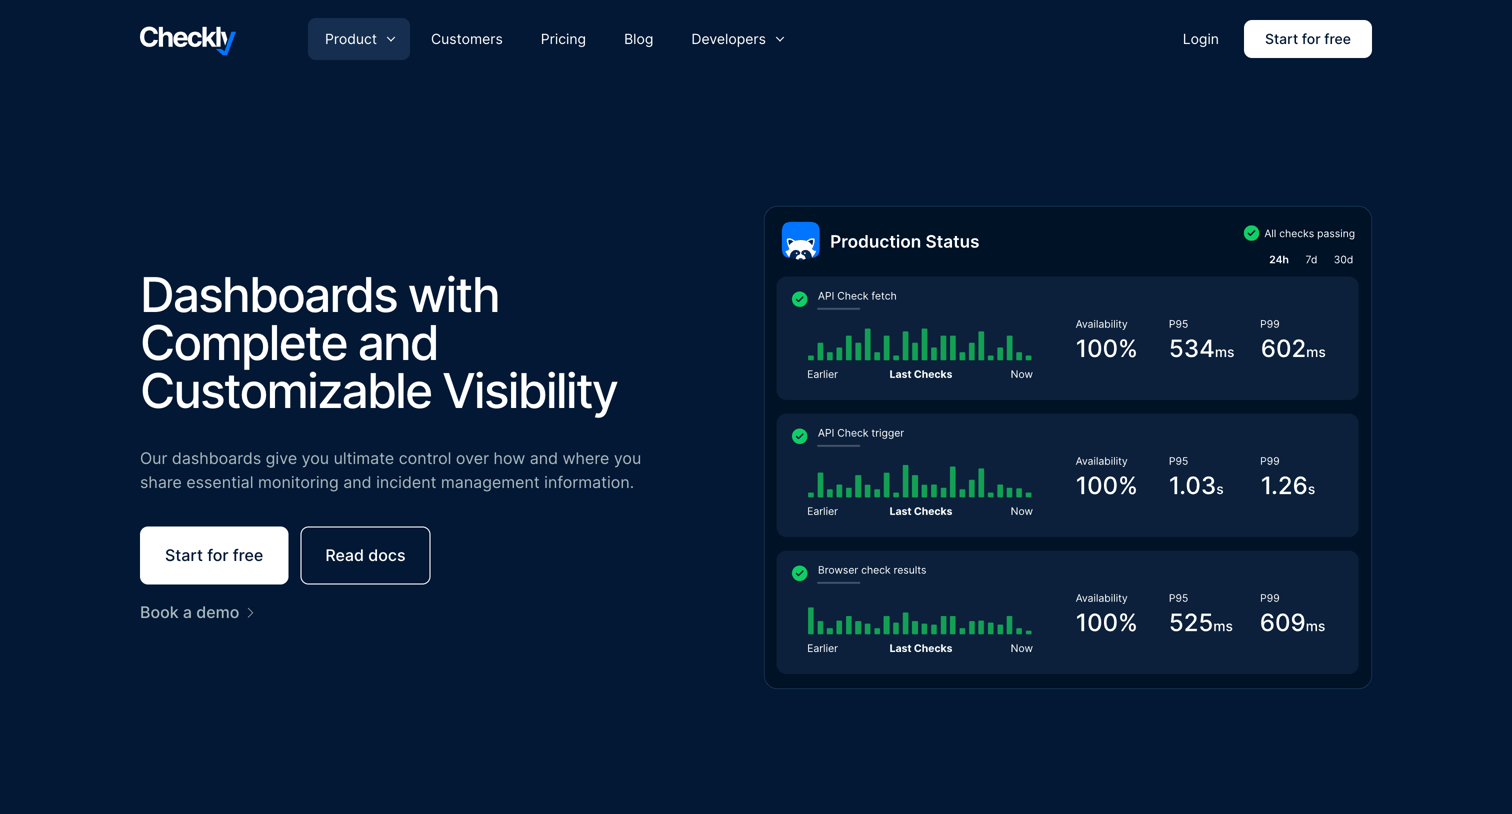Screen dimensions: 1512x814
Task: Click the raccoon Production Status icon
Action: pyautogui.click(x=800, y=241)
